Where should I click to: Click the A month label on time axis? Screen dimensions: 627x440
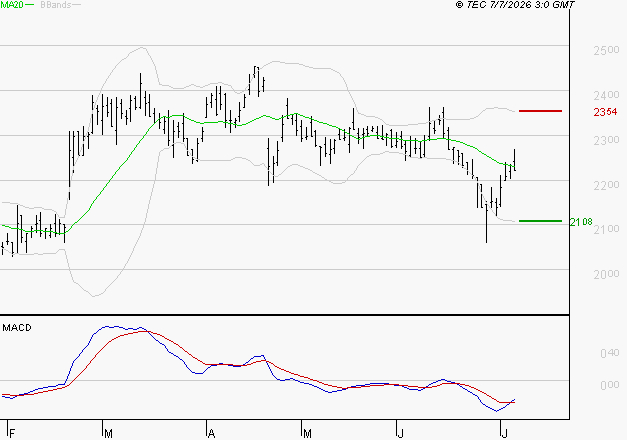click(212, 433)
